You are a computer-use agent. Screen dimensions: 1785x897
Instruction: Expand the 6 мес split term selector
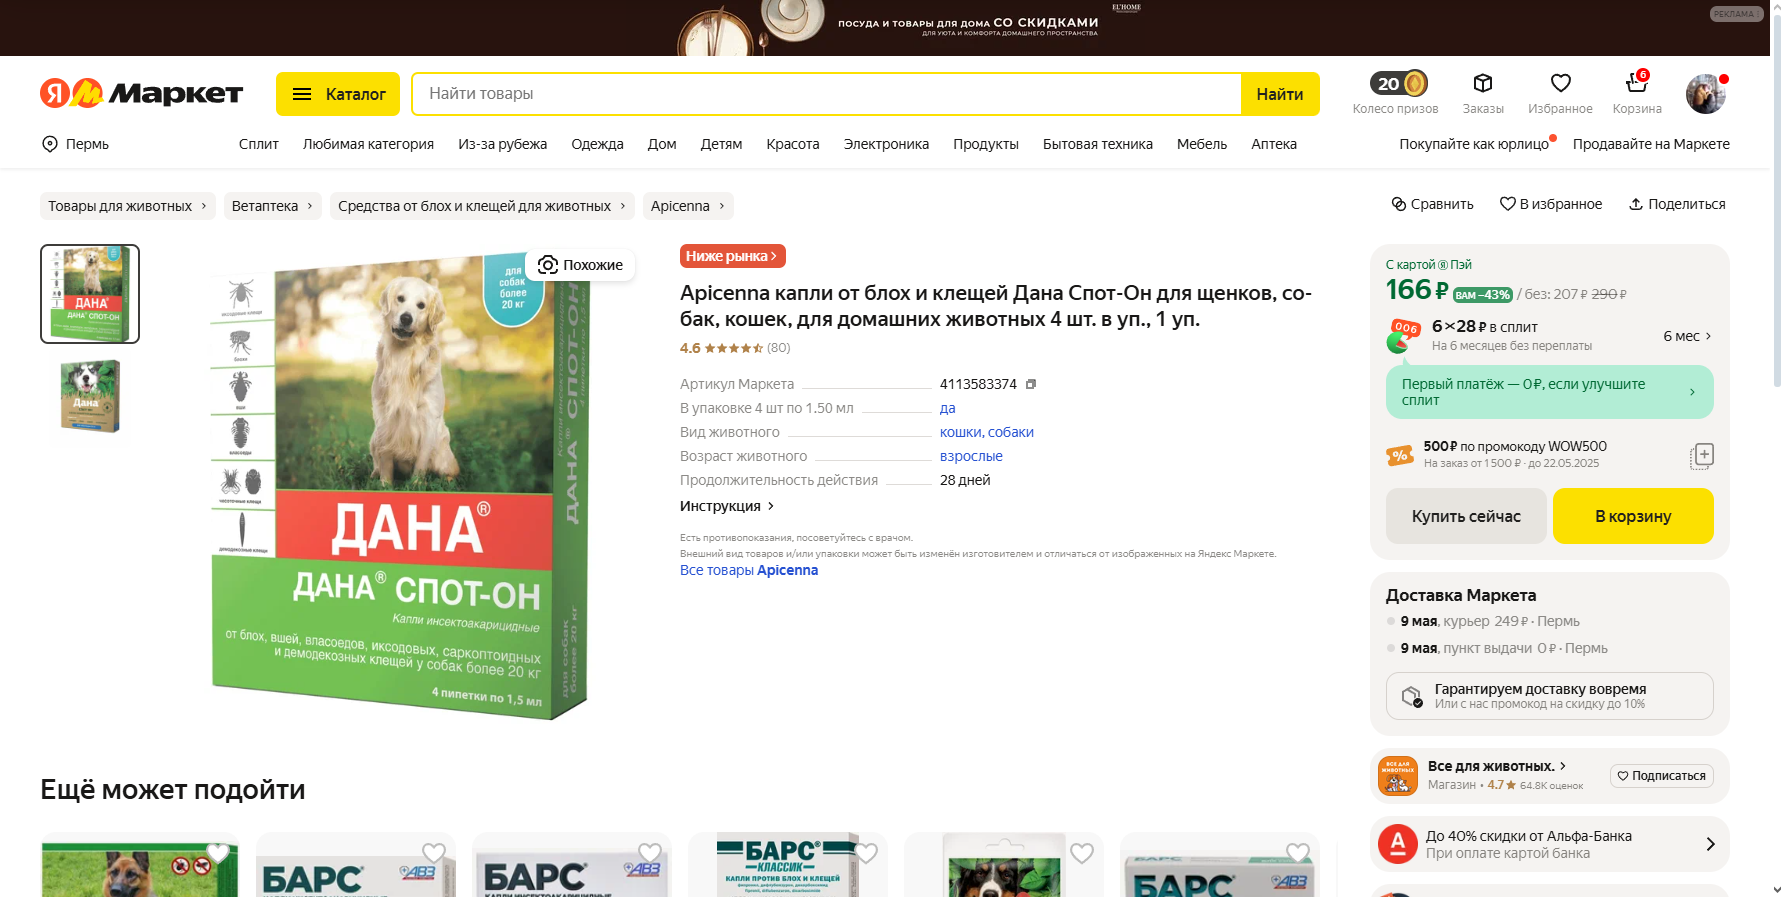pyautogui.click(x=1687, y=336)
